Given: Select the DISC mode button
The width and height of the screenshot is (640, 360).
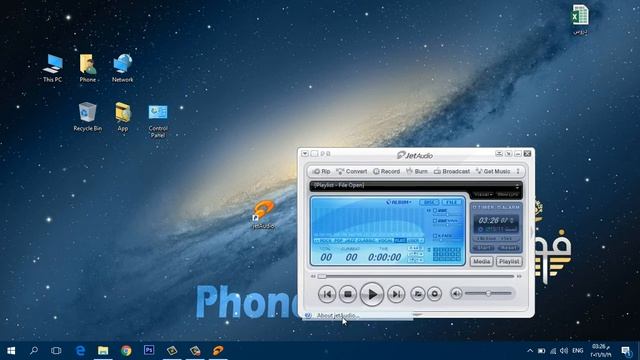Looking at the screenshot, I should 429,202.
